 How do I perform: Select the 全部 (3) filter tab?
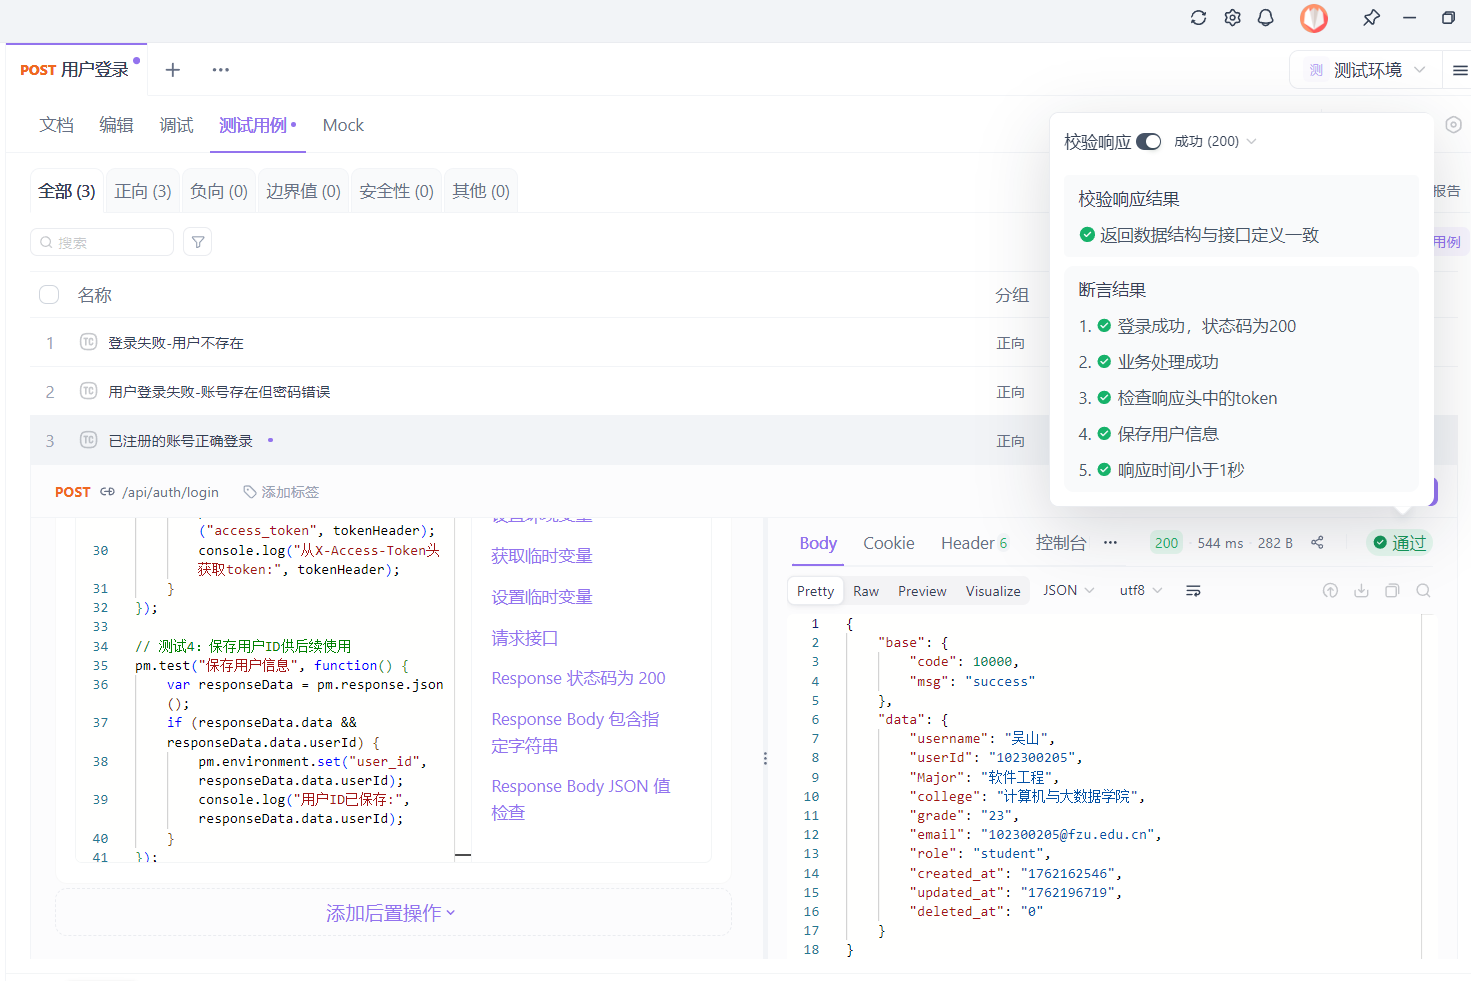tap(67, 191)
